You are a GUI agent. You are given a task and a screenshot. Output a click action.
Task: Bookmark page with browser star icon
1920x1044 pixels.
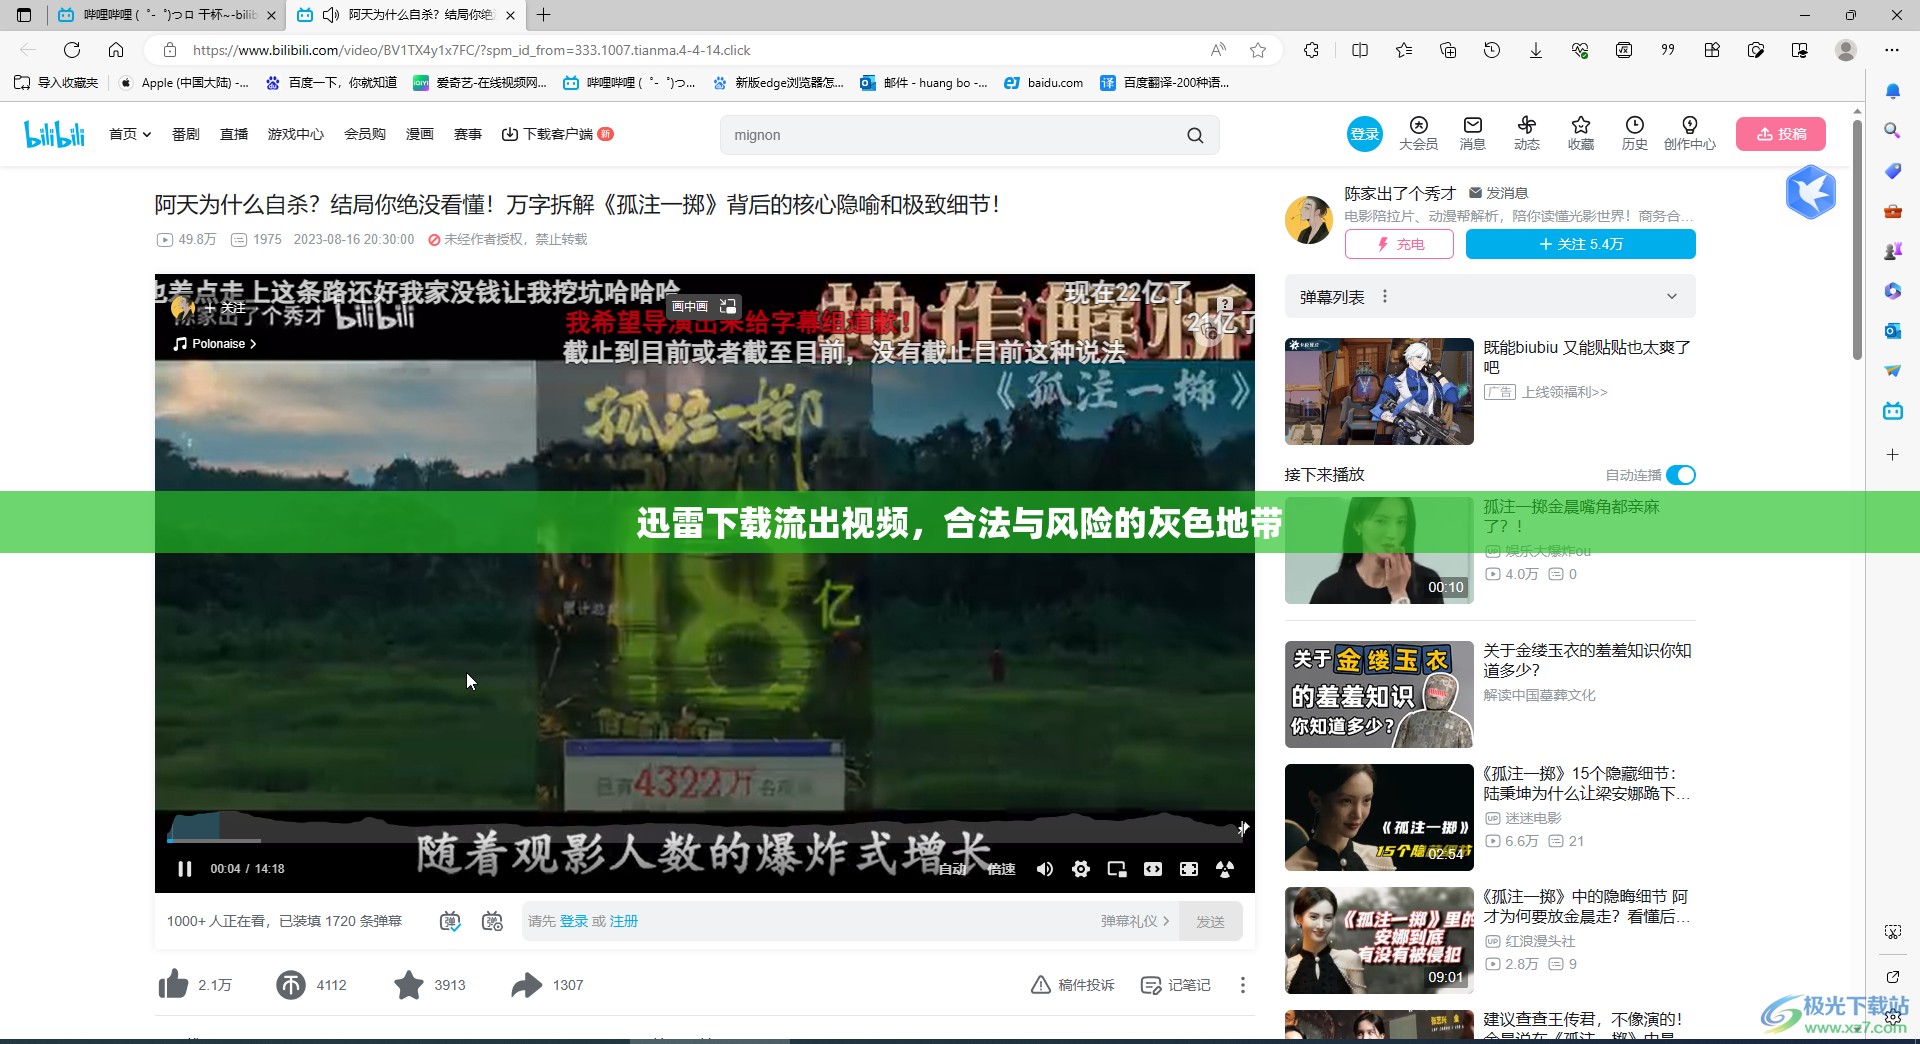pyautogui.click(x=1258, y=50)
